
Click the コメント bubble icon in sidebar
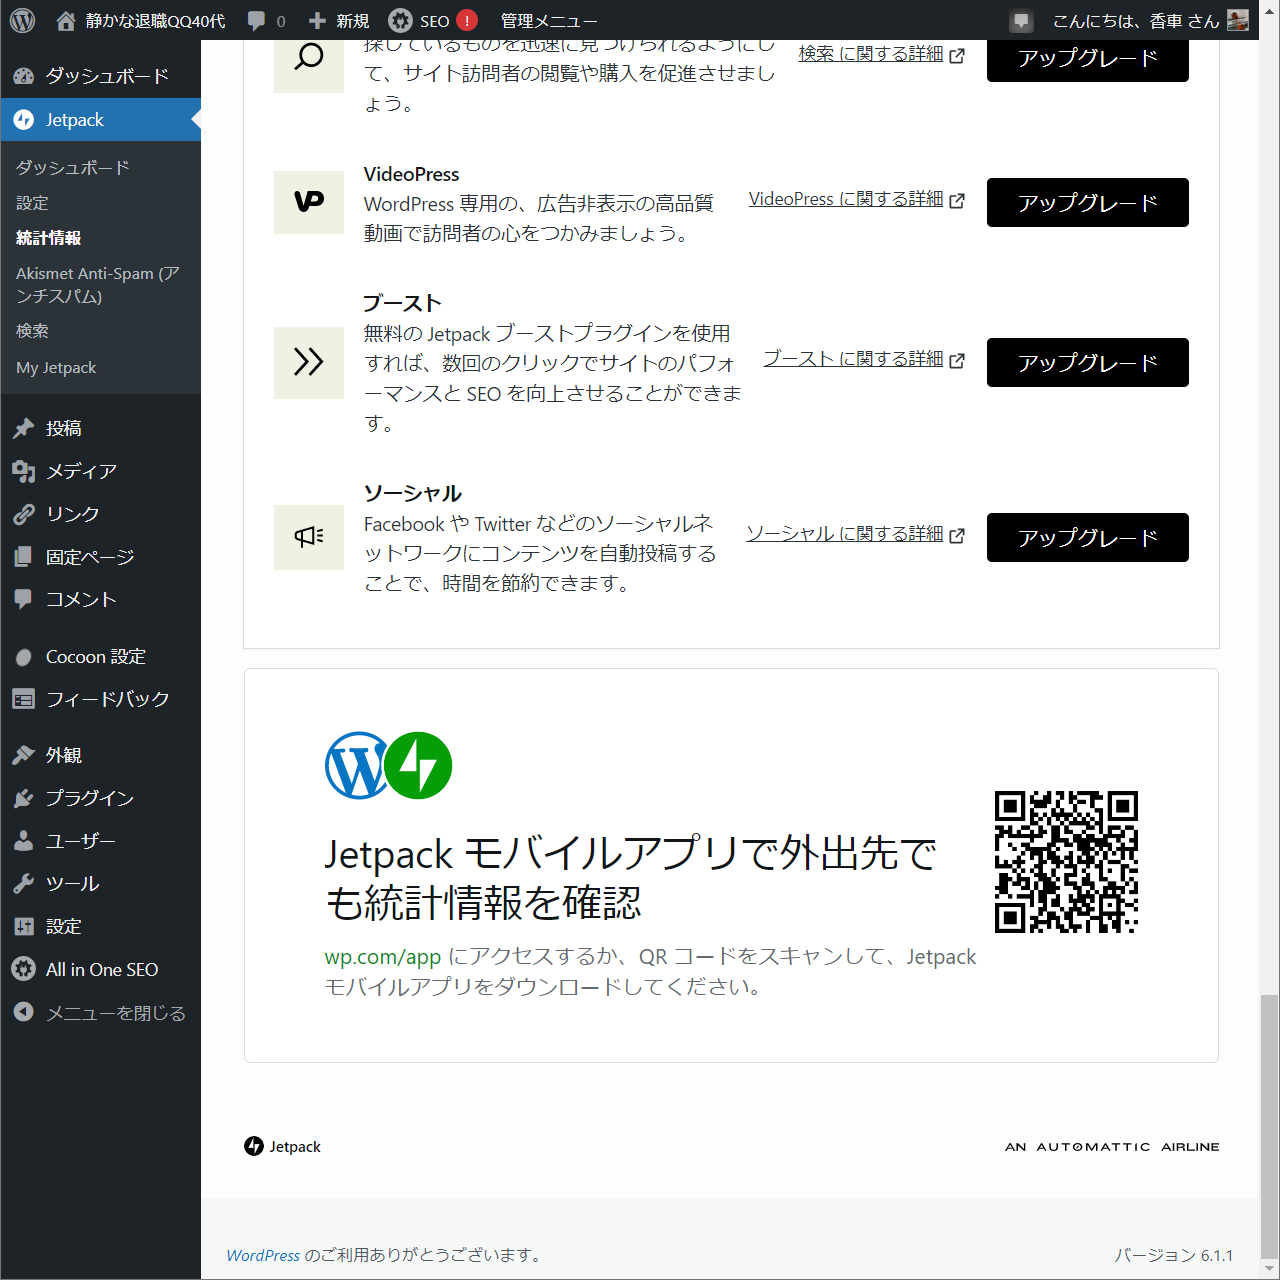point(24,599)
